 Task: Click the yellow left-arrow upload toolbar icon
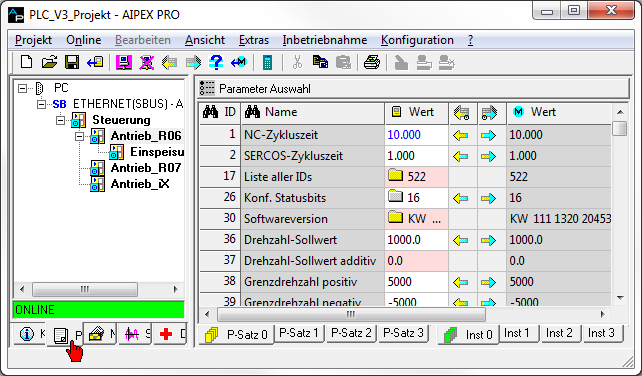coord(170,62)
